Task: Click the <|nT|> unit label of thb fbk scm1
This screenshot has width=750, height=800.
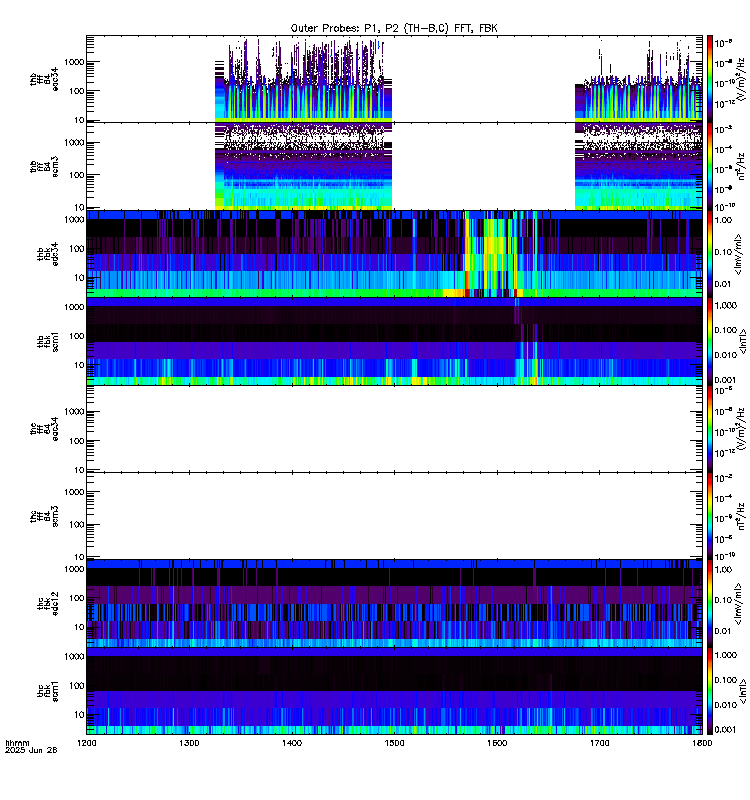Action: click(742, 341)
